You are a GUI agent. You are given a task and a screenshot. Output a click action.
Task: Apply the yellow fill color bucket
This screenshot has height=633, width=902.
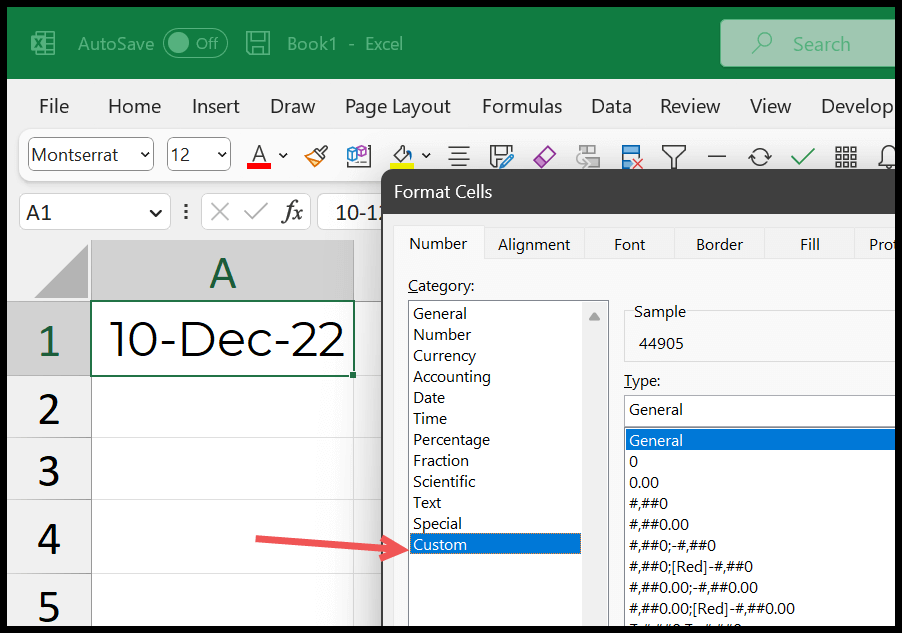pos(402,156)
